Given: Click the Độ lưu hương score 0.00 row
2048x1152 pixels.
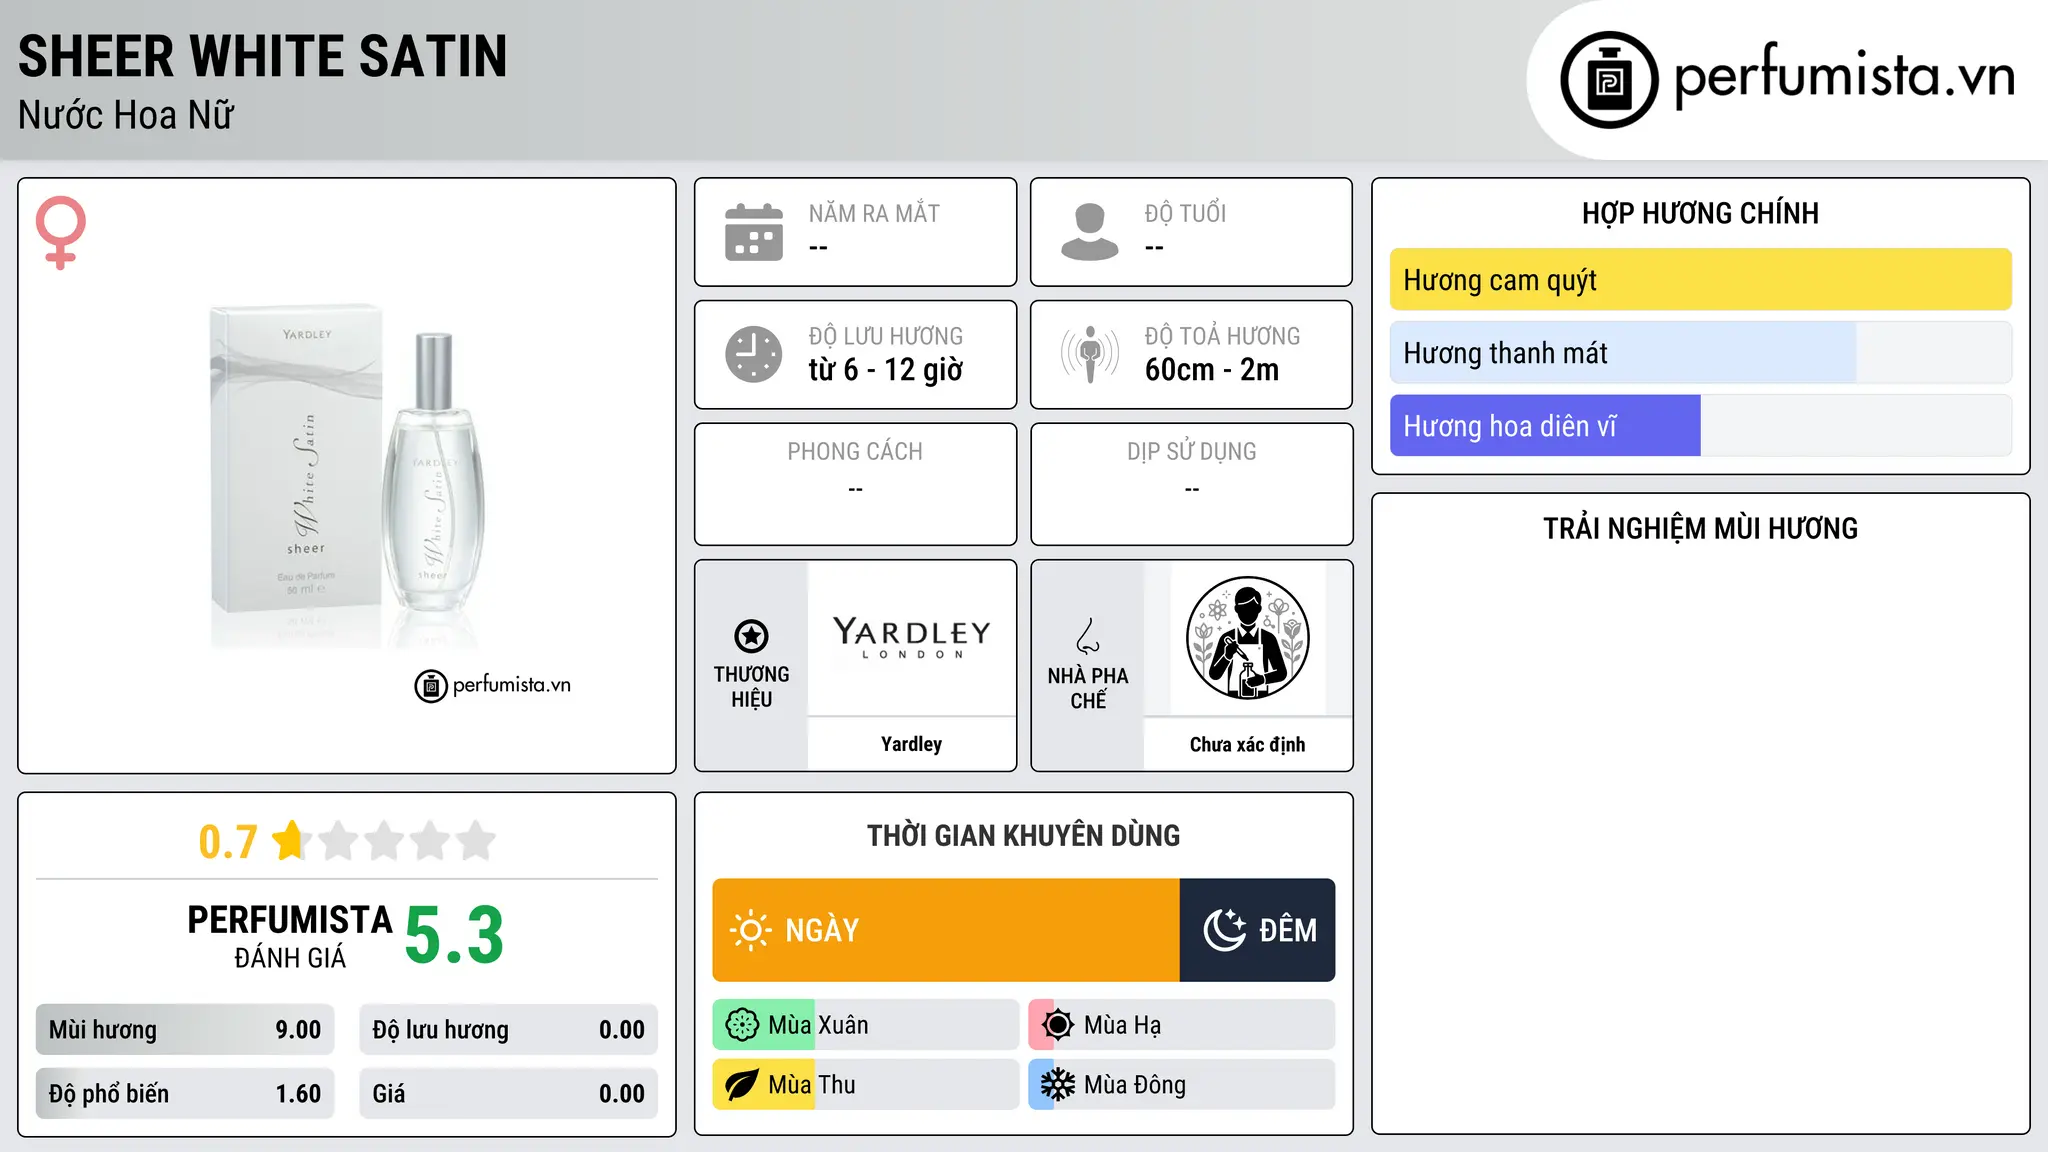Looking at the screenshot, I should point(509,1030).
